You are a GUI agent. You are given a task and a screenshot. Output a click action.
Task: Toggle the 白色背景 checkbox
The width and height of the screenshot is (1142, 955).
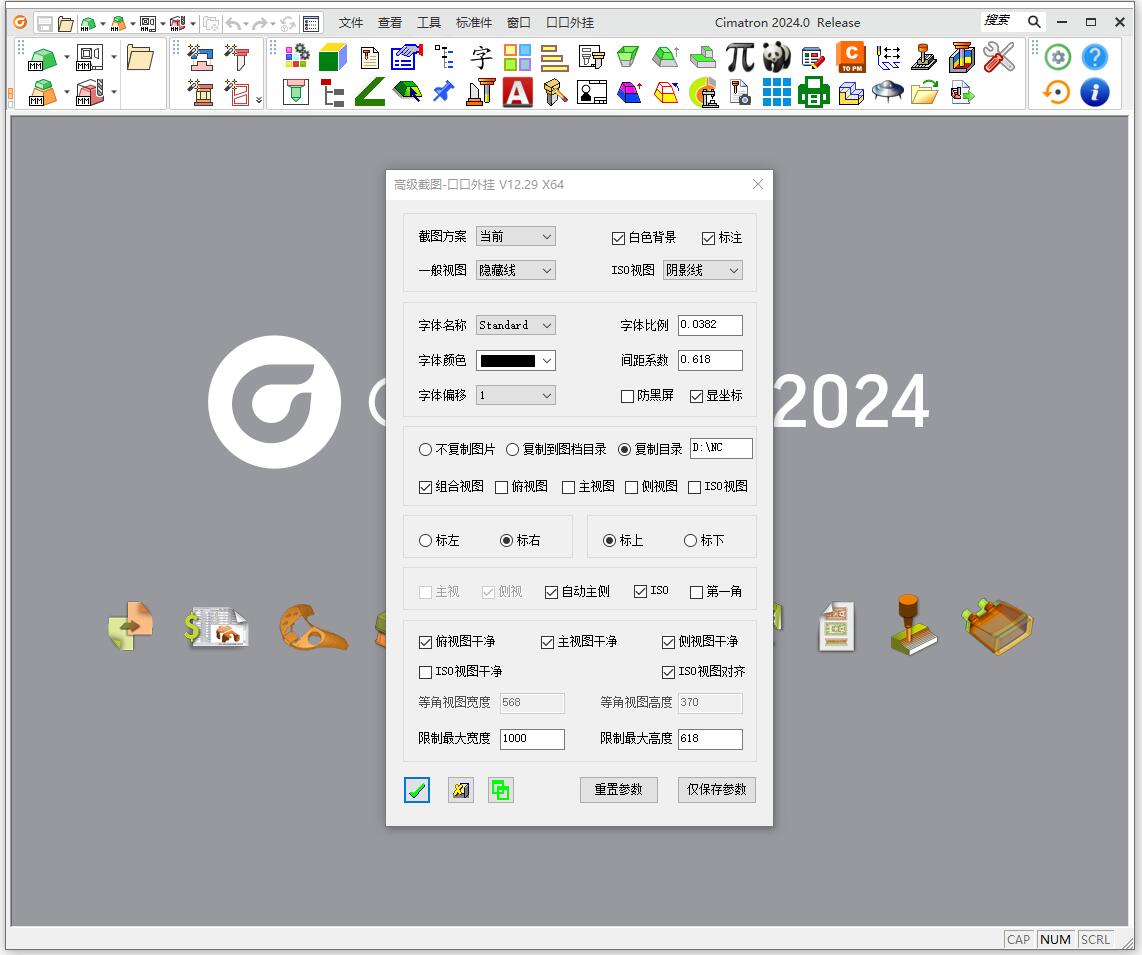click(619, 238)
